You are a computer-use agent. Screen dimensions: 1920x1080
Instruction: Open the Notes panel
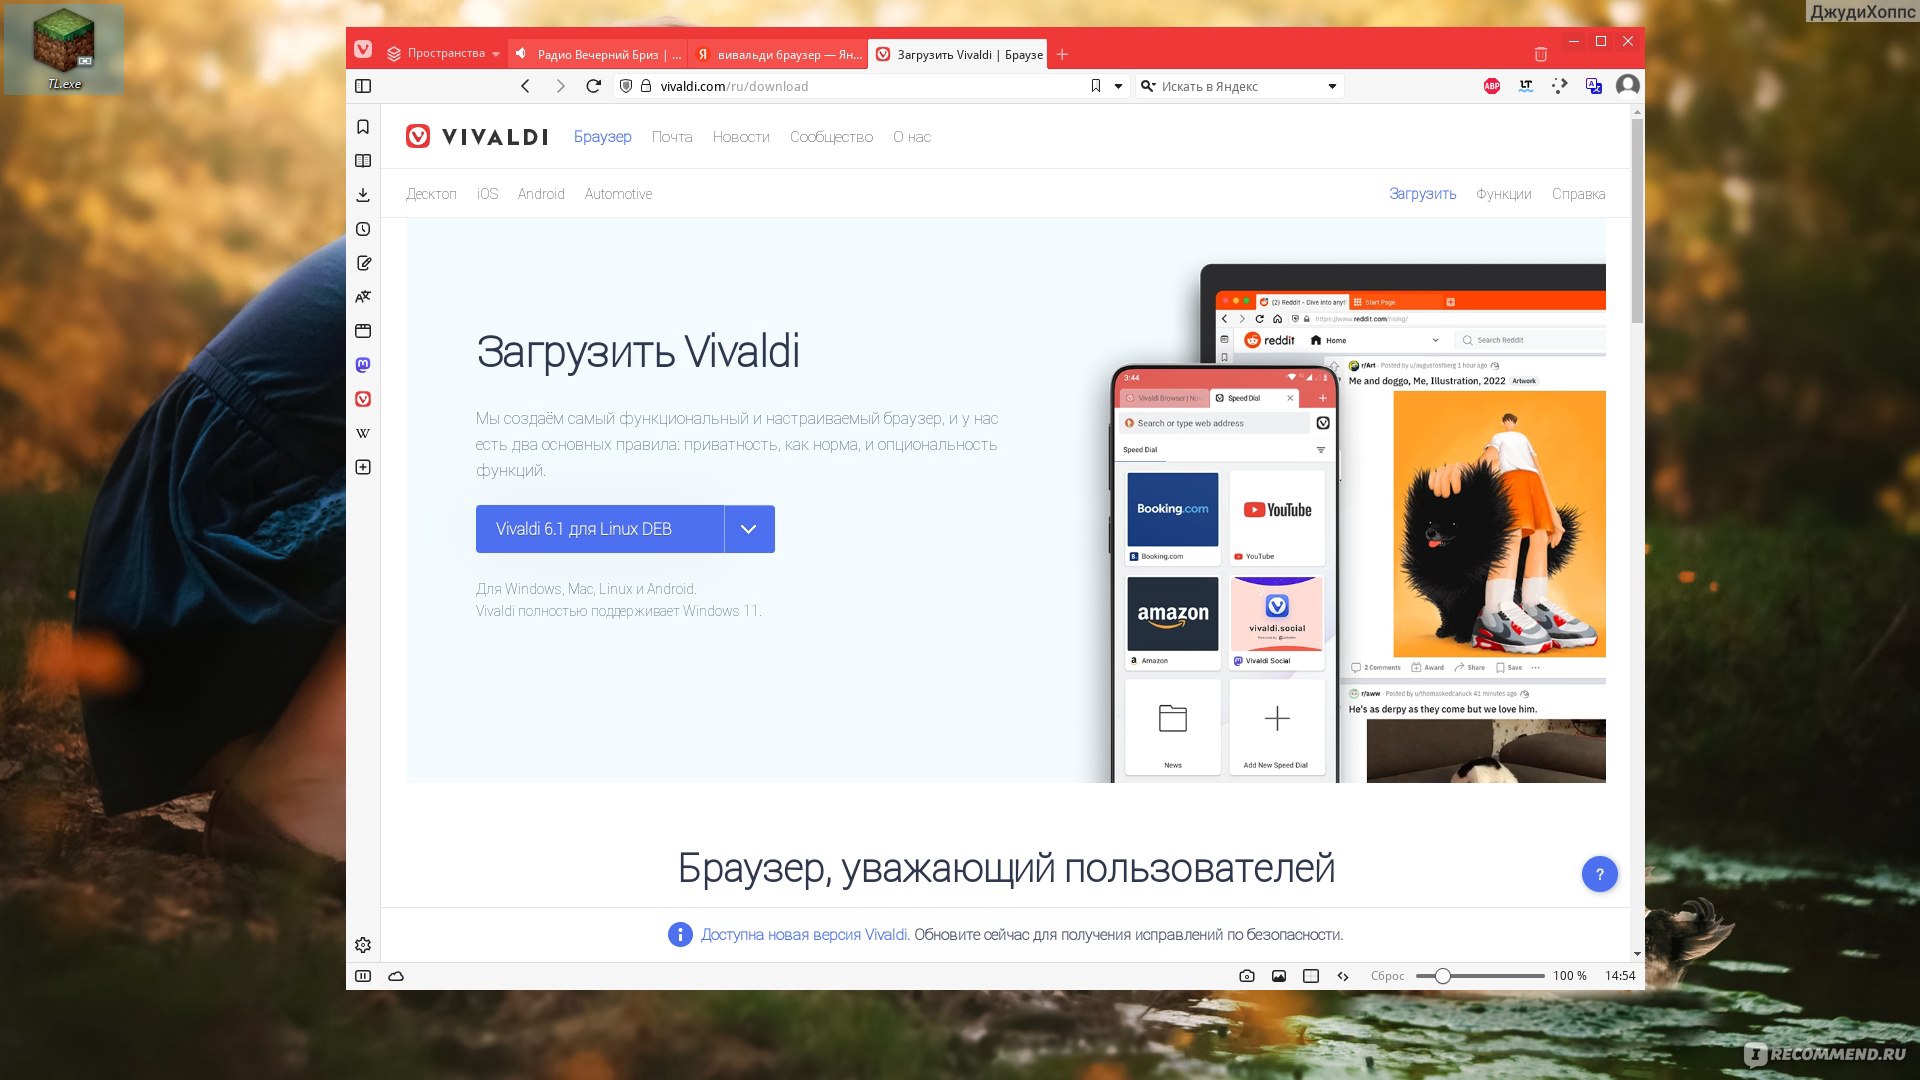tap(363, 263)
